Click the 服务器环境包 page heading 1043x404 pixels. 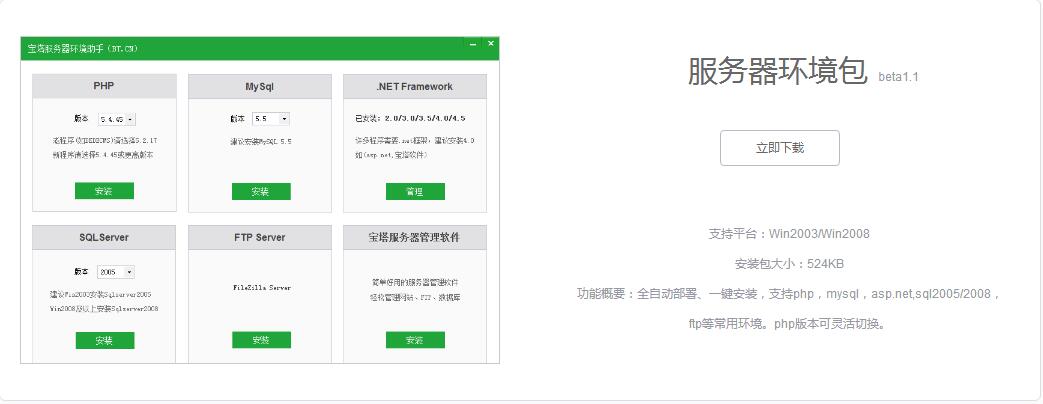click(x=777, y=72)
